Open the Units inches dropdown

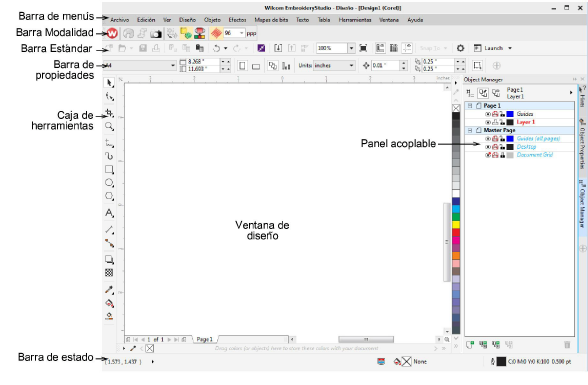pyautogui.click(x=351, y=65)
